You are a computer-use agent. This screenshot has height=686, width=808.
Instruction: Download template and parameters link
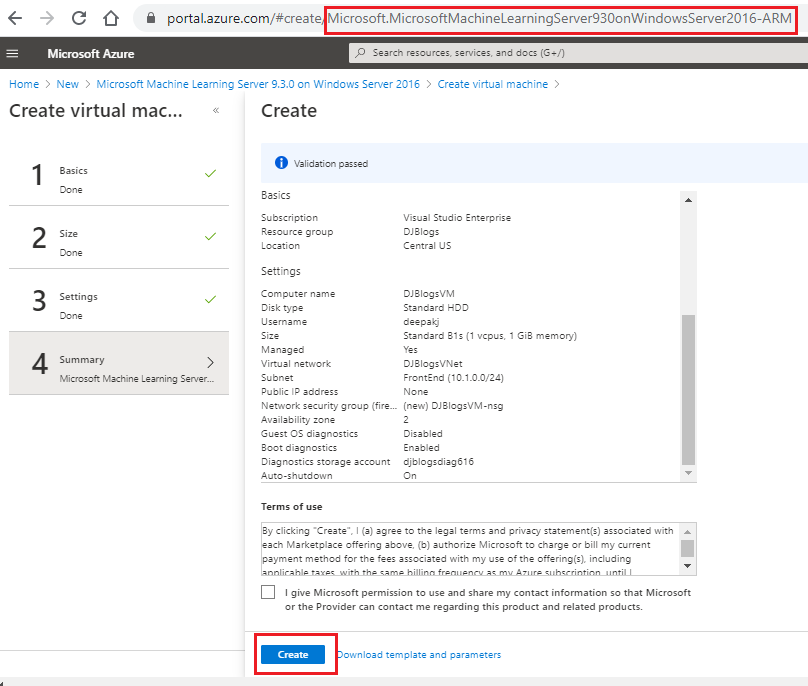419,655
